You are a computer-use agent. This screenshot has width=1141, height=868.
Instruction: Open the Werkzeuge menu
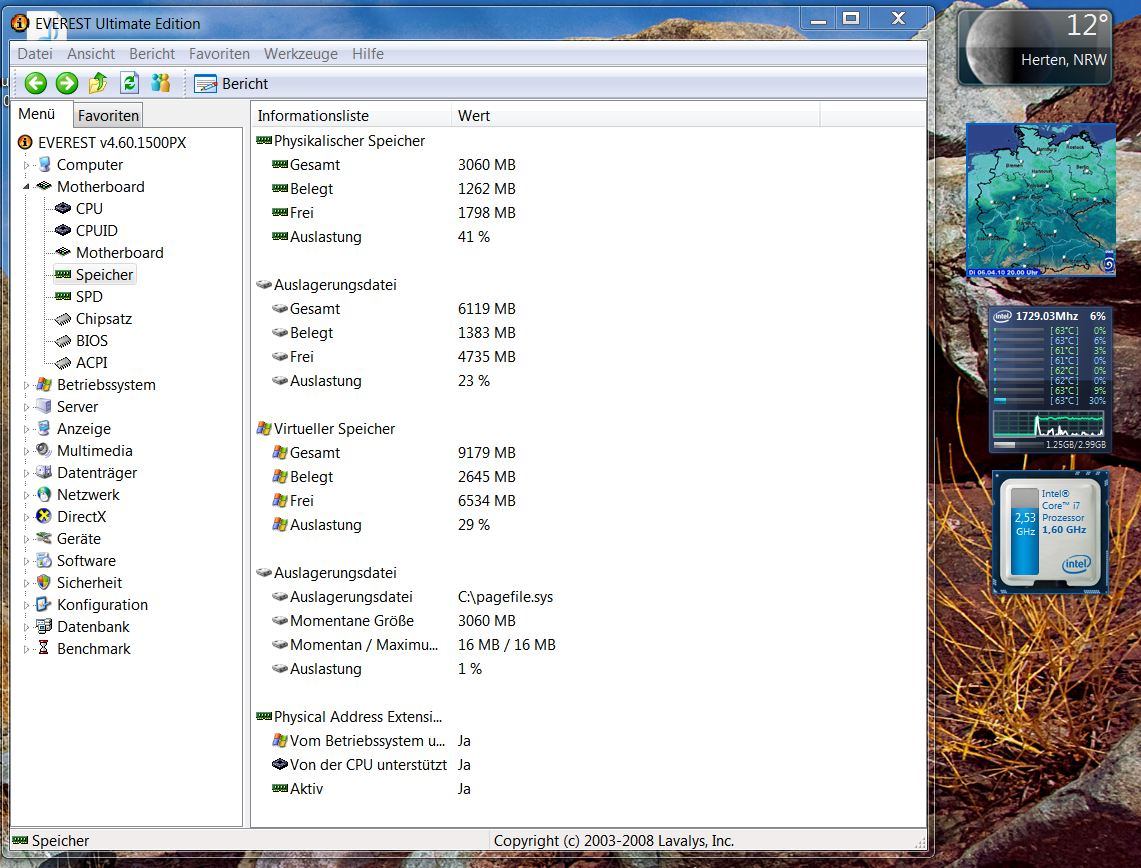(301, 54)
